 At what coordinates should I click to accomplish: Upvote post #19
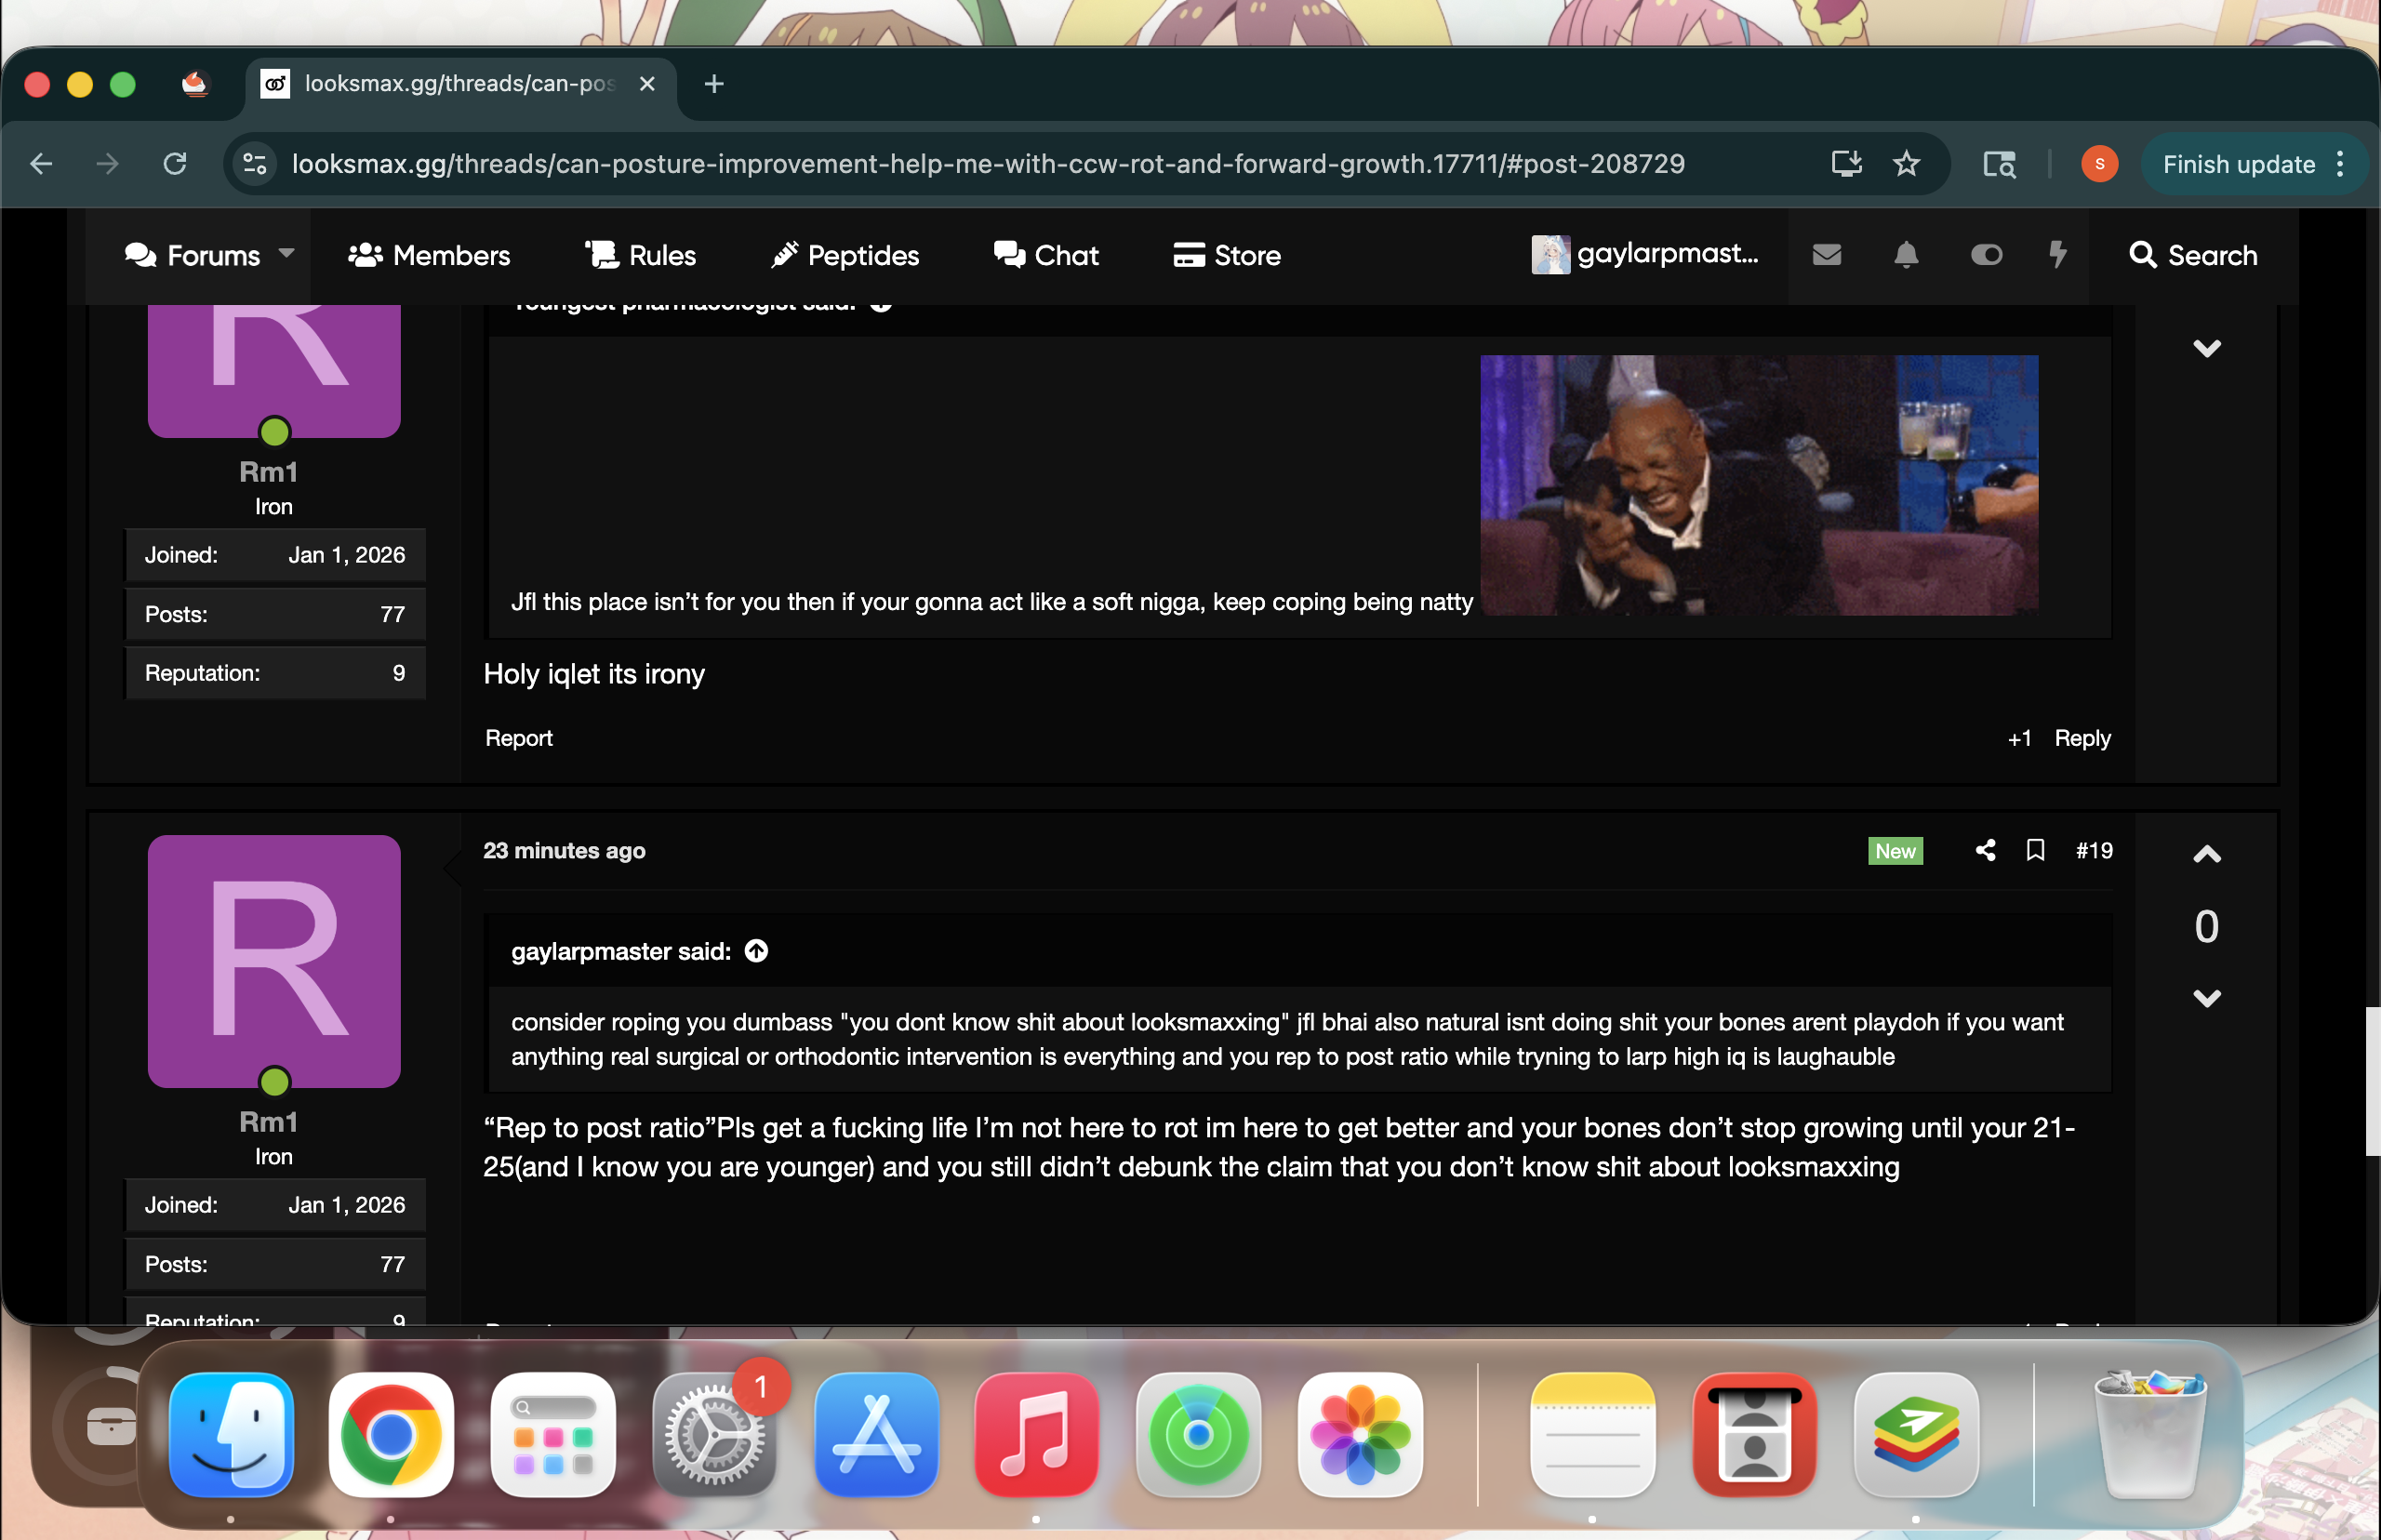tap(2208, 855)
